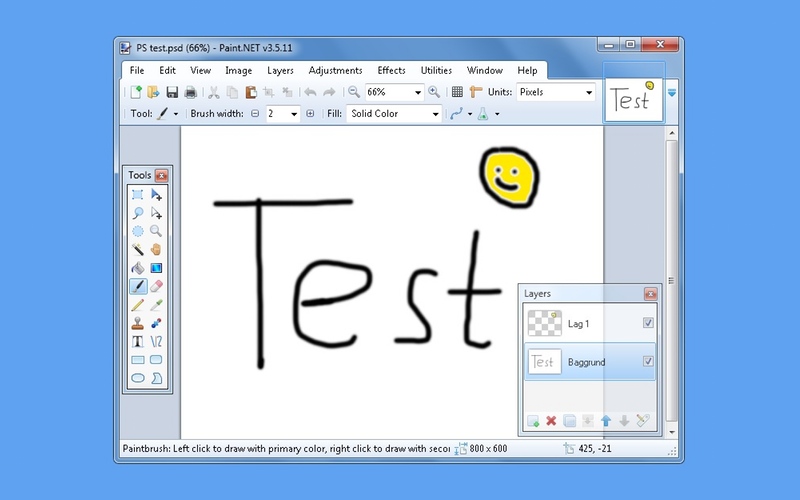Toggle visibility checkbox of Baggrund layer
Image resolution: width=800 pixels, height=500 pixels.
[x=648, y=361]
